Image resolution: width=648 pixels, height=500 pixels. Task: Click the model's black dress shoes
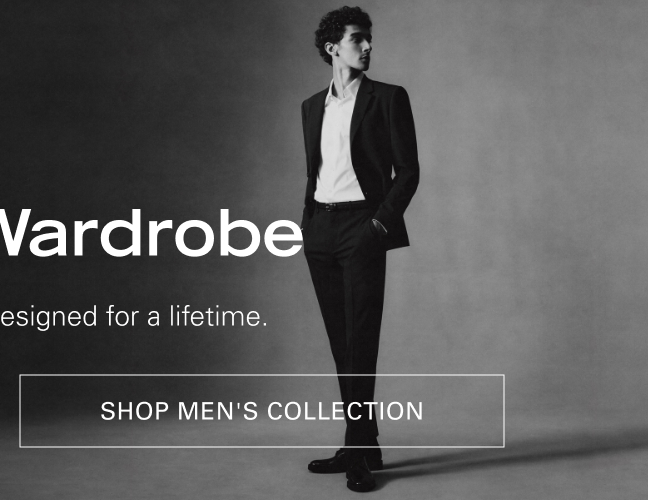[347, 469]
